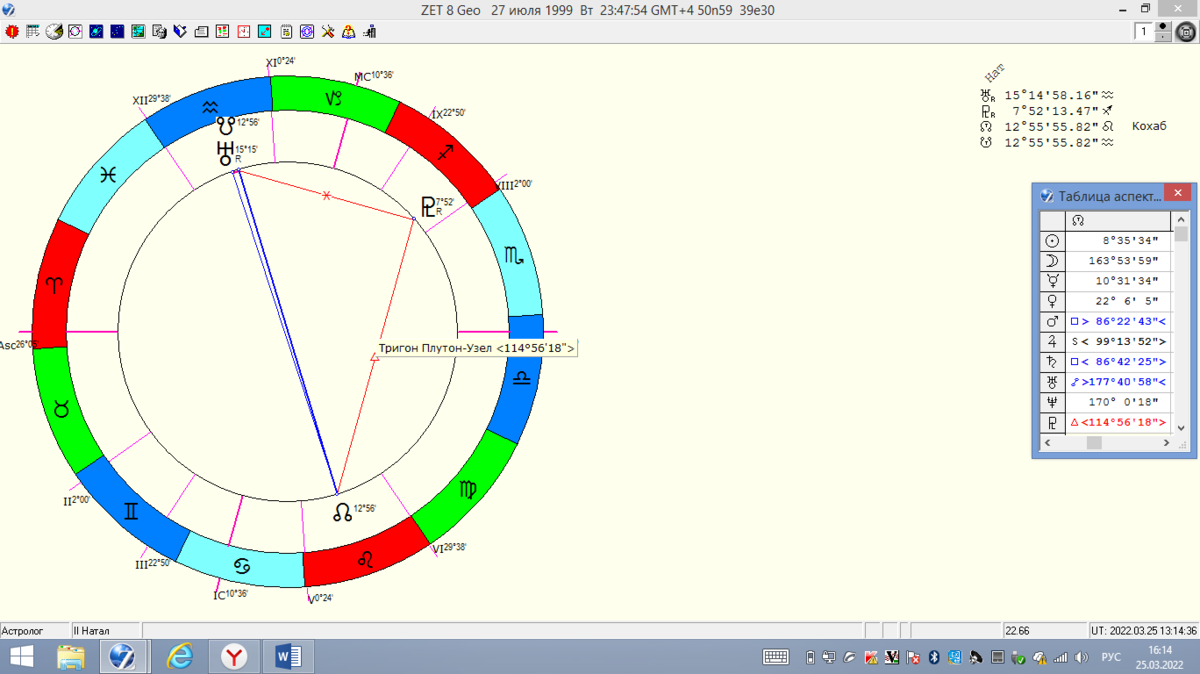Open Internet Explorer from taskbar
1200x674 pixels.
pyautogui.click(x=181, y=657)
